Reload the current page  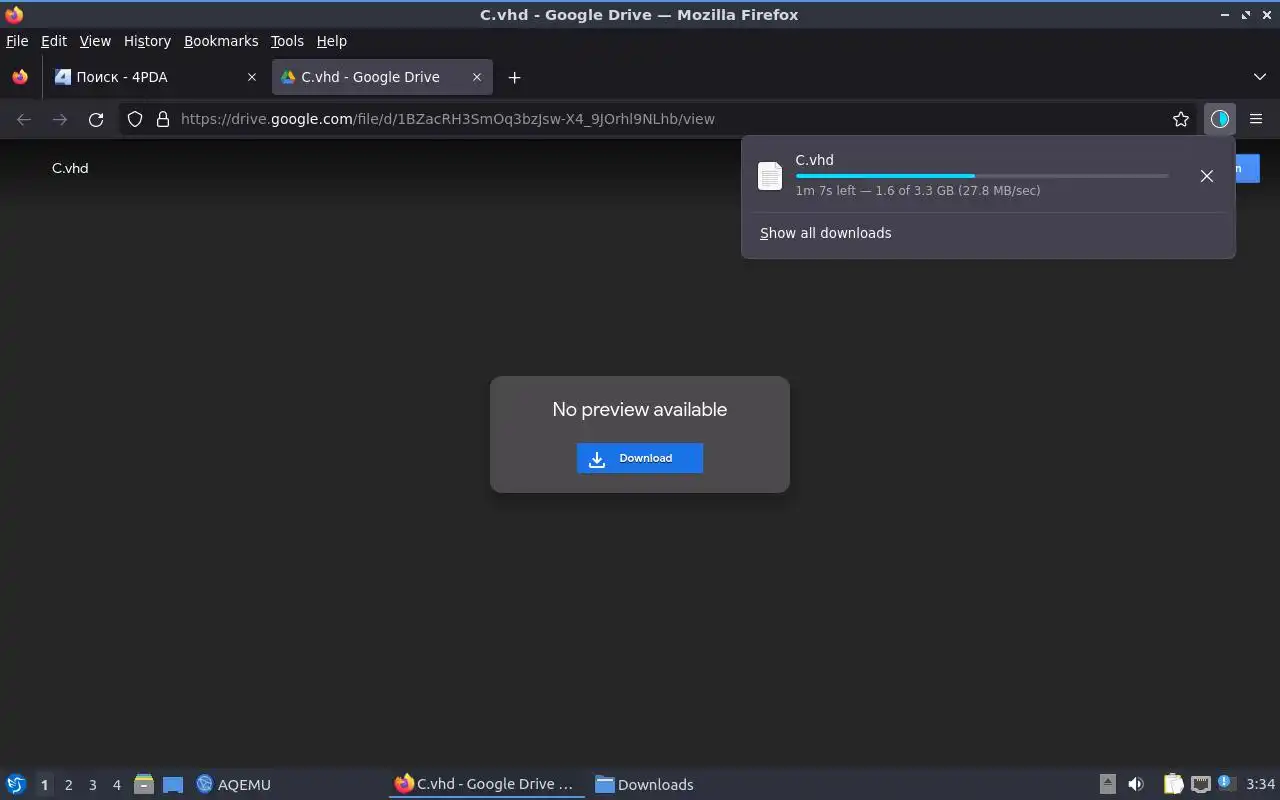click(x=96, y=119)
